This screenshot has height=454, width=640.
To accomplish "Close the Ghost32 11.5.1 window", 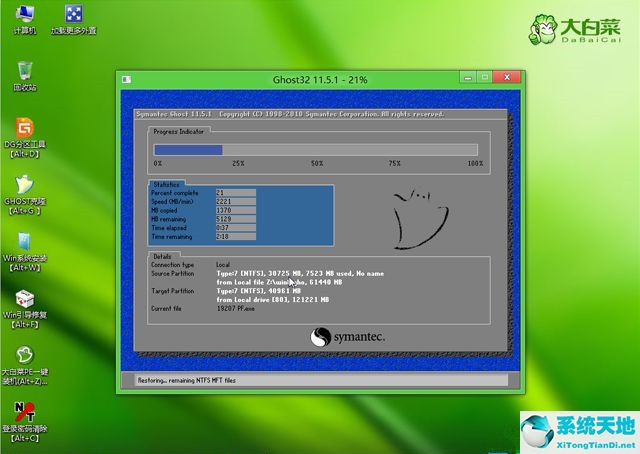I will tap(507, 77).
